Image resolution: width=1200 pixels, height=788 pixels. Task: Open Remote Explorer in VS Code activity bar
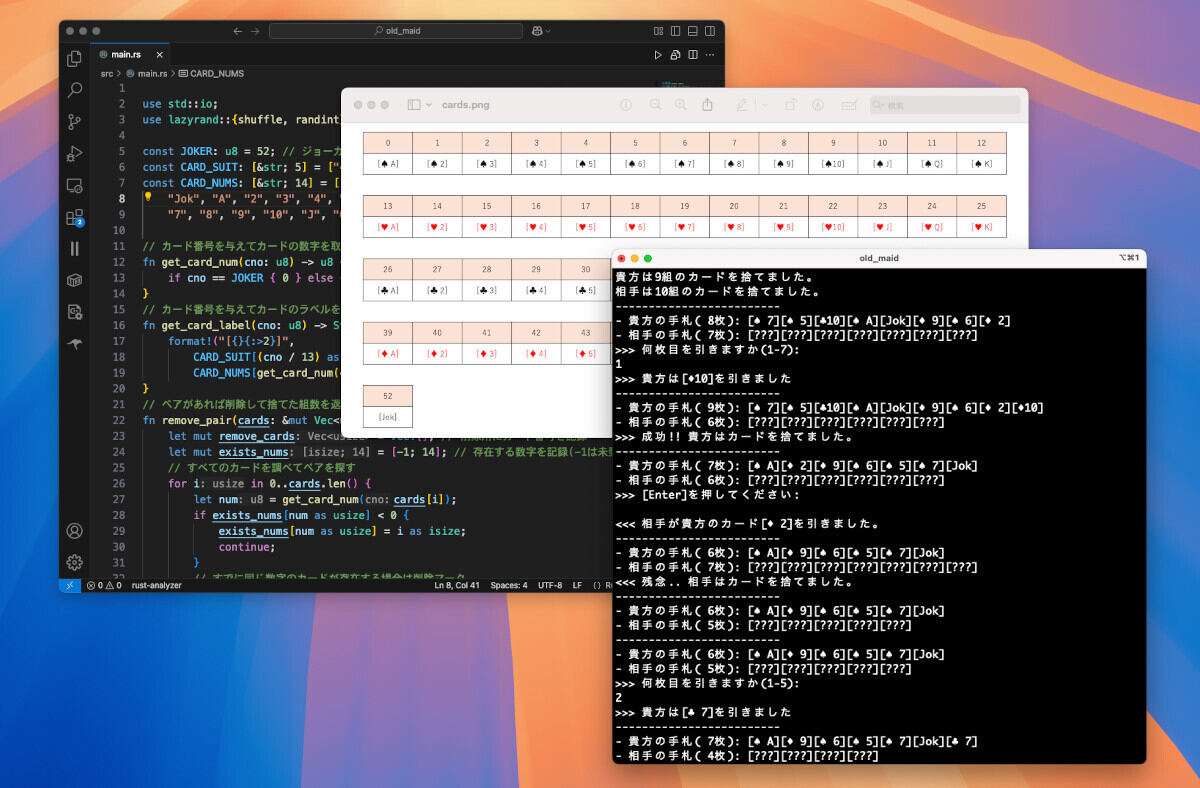coord(75,185)
